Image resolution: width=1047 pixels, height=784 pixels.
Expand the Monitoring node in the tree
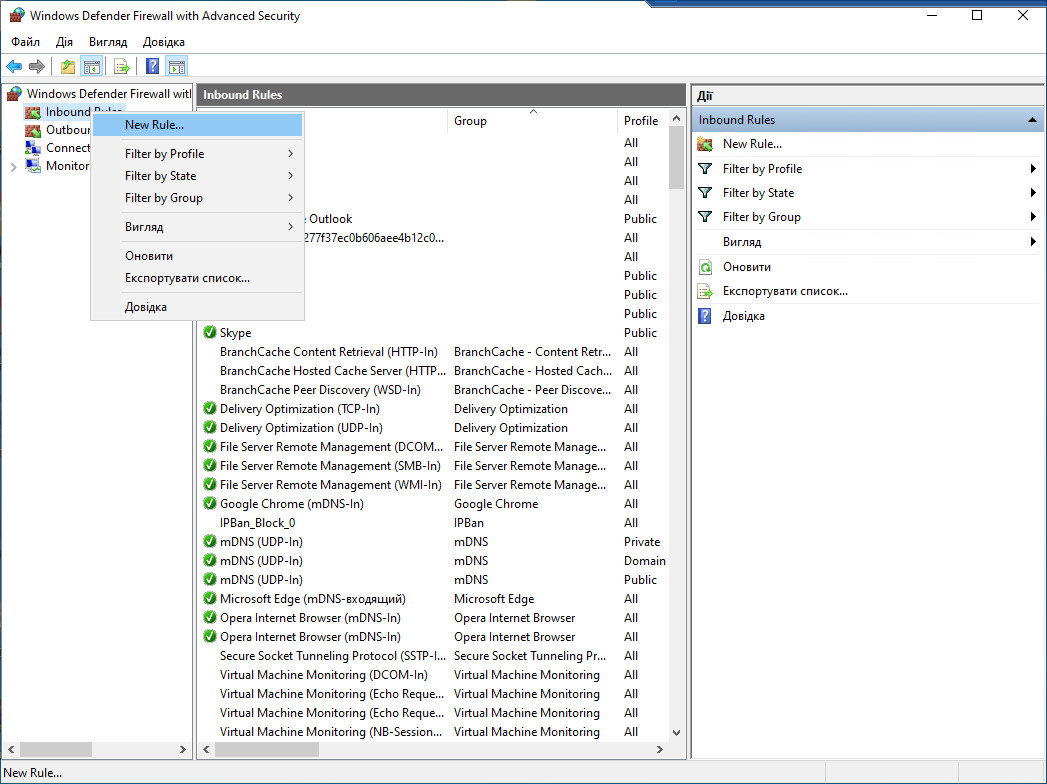(13, 167)
